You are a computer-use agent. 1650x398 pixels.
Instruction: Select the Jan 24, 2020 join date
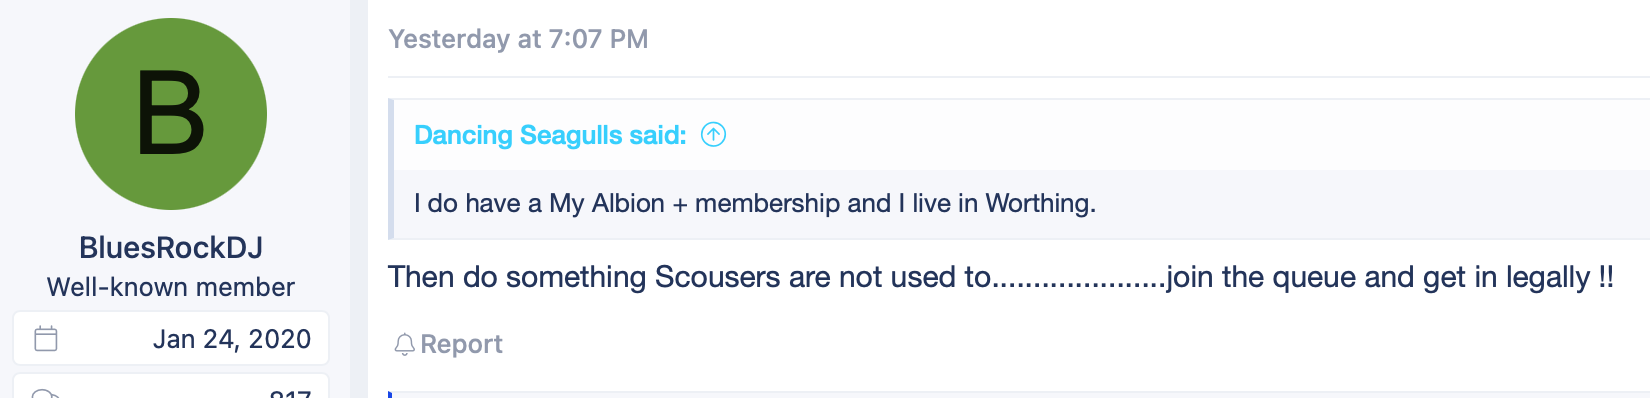232,339
